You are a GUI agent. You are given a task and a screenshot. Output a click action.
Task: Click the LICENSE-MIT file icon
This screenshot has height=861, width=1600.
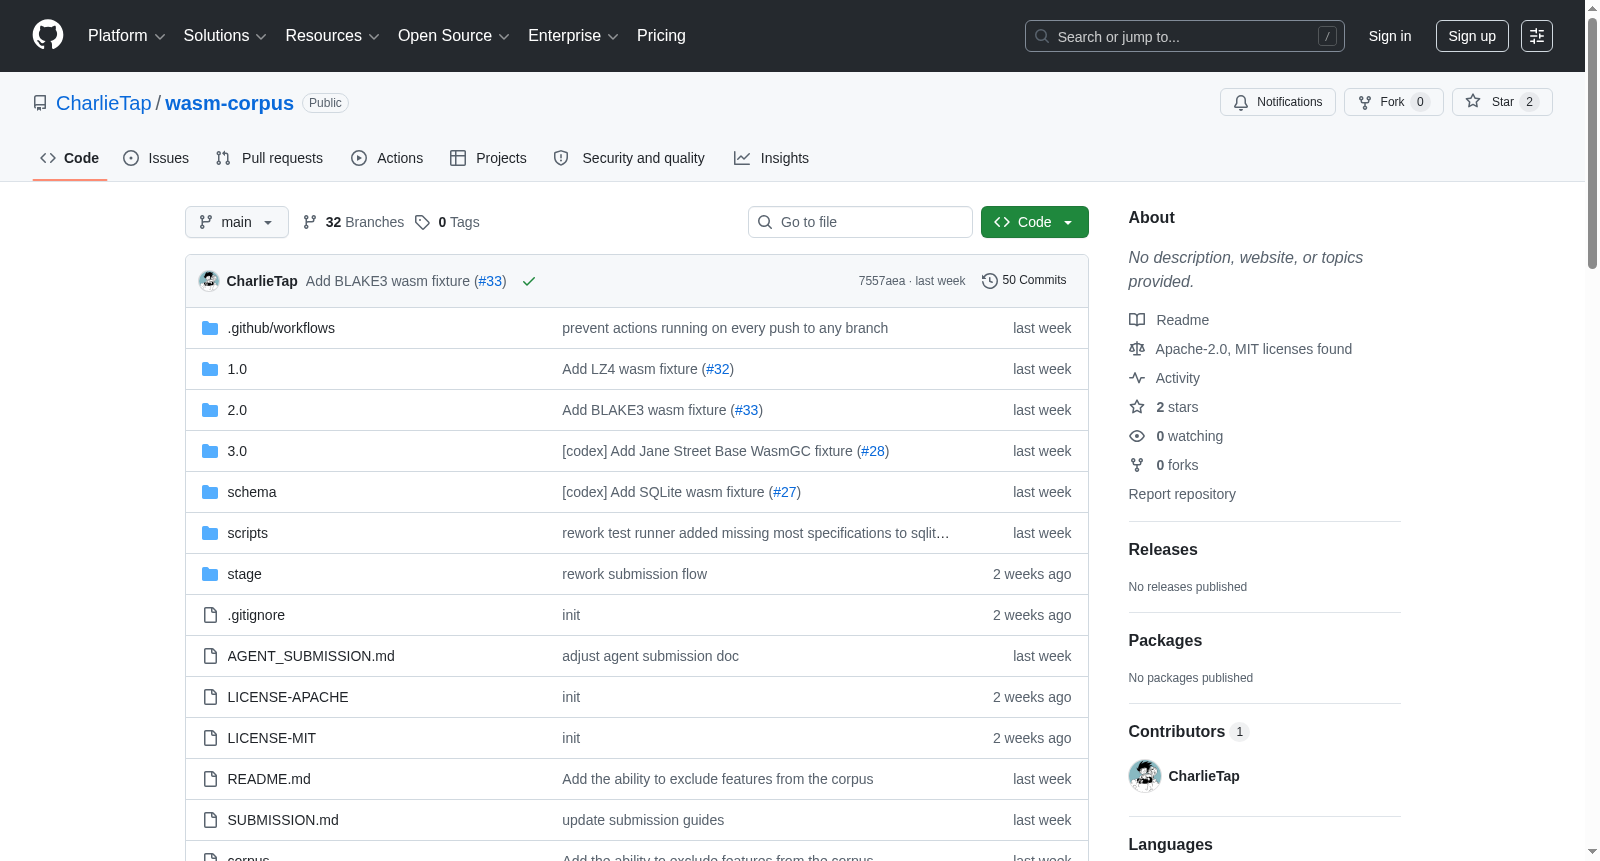click(210, 738)
